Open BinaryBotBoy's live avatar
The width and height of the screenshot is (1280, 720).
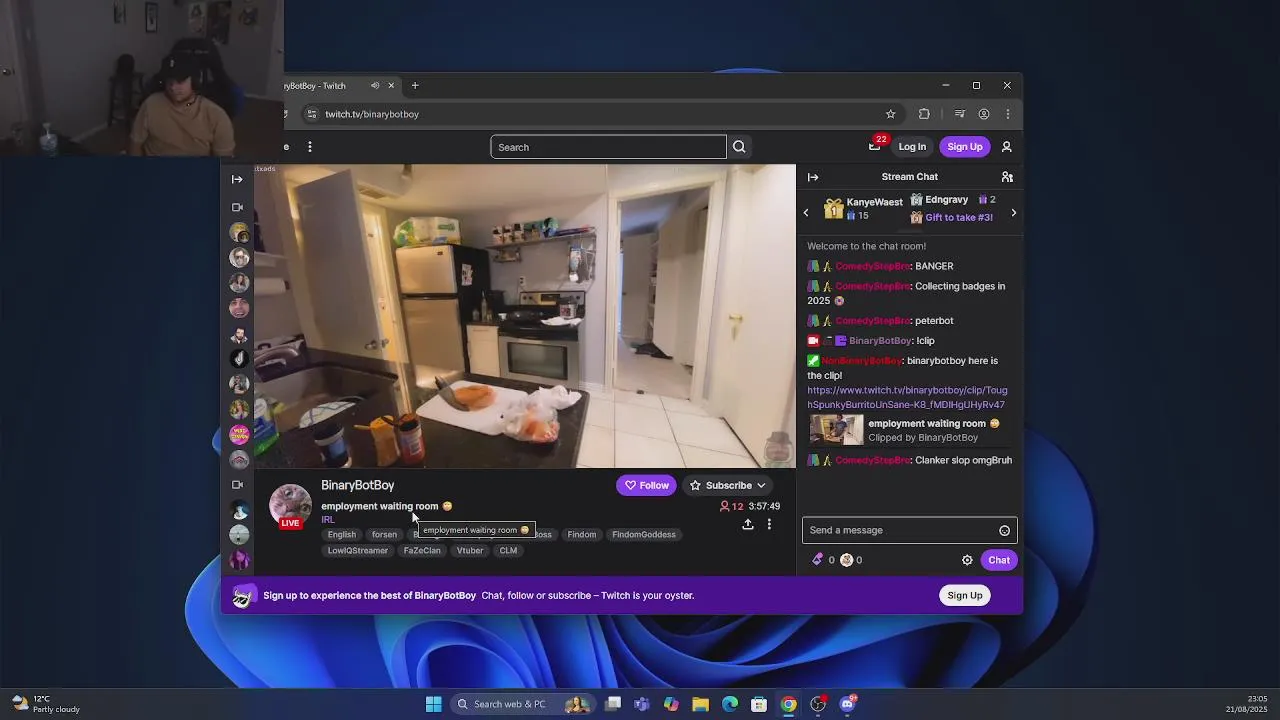click(x=290, y=506)
